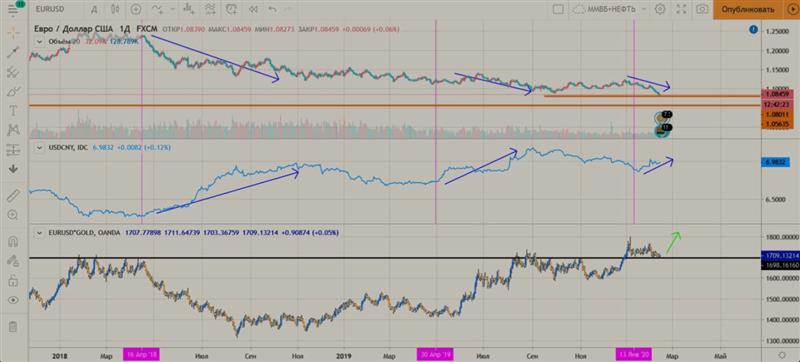This screenshot has width=800, height=362.
Task: Click the compare or add symbol button
Action: click(136, 9)
